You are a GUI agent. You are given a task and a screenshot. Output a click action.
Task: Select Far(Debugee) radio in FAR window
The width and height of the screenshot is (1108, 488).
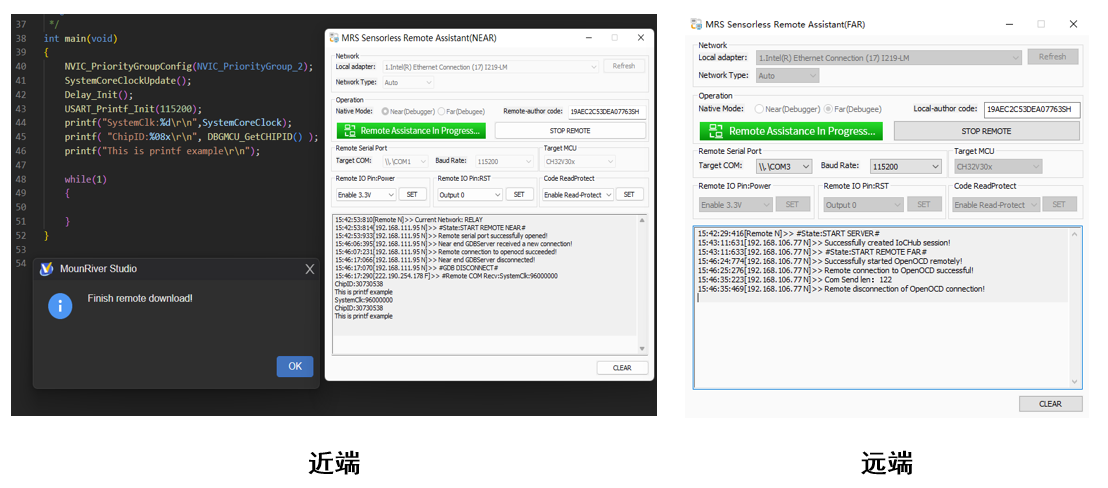pyautogui.click(x=853, y=109)
